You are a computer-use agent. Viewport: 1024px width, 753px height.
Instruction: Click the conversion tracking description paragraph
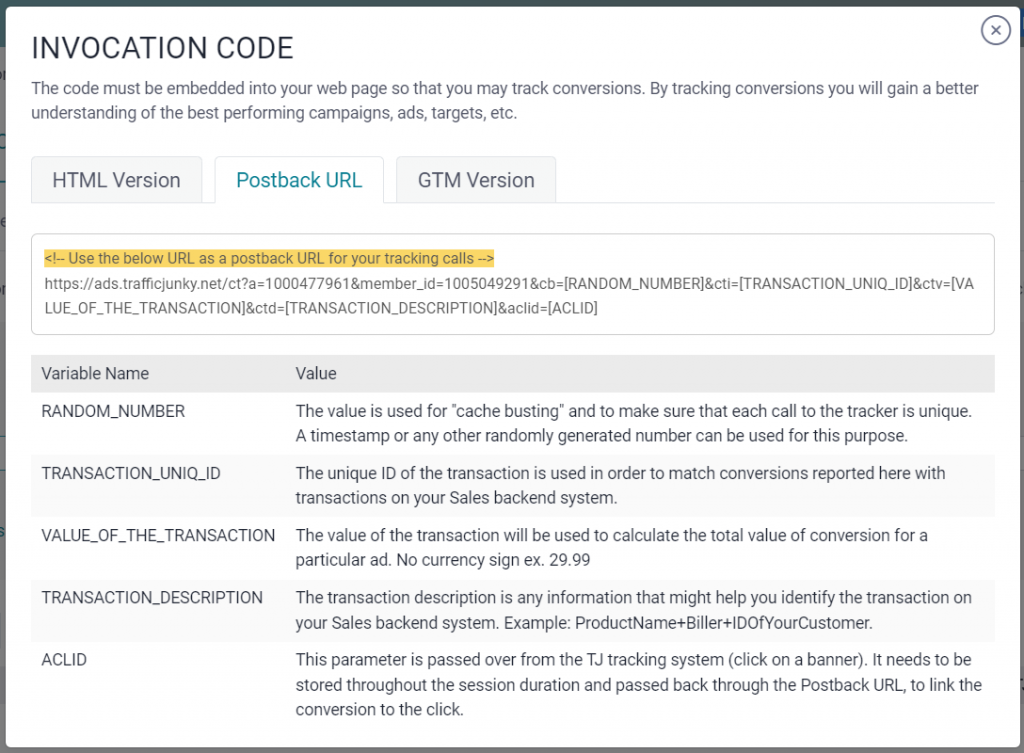[504, 100]
